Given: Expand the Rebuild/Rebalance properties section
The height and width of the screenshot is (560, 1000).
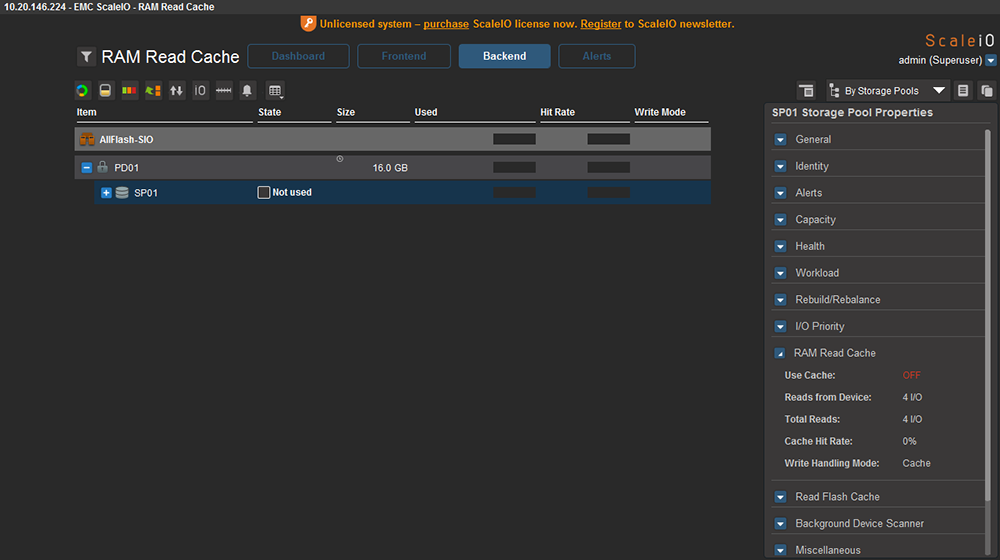Looking at the screenshot, I should 781,300.
